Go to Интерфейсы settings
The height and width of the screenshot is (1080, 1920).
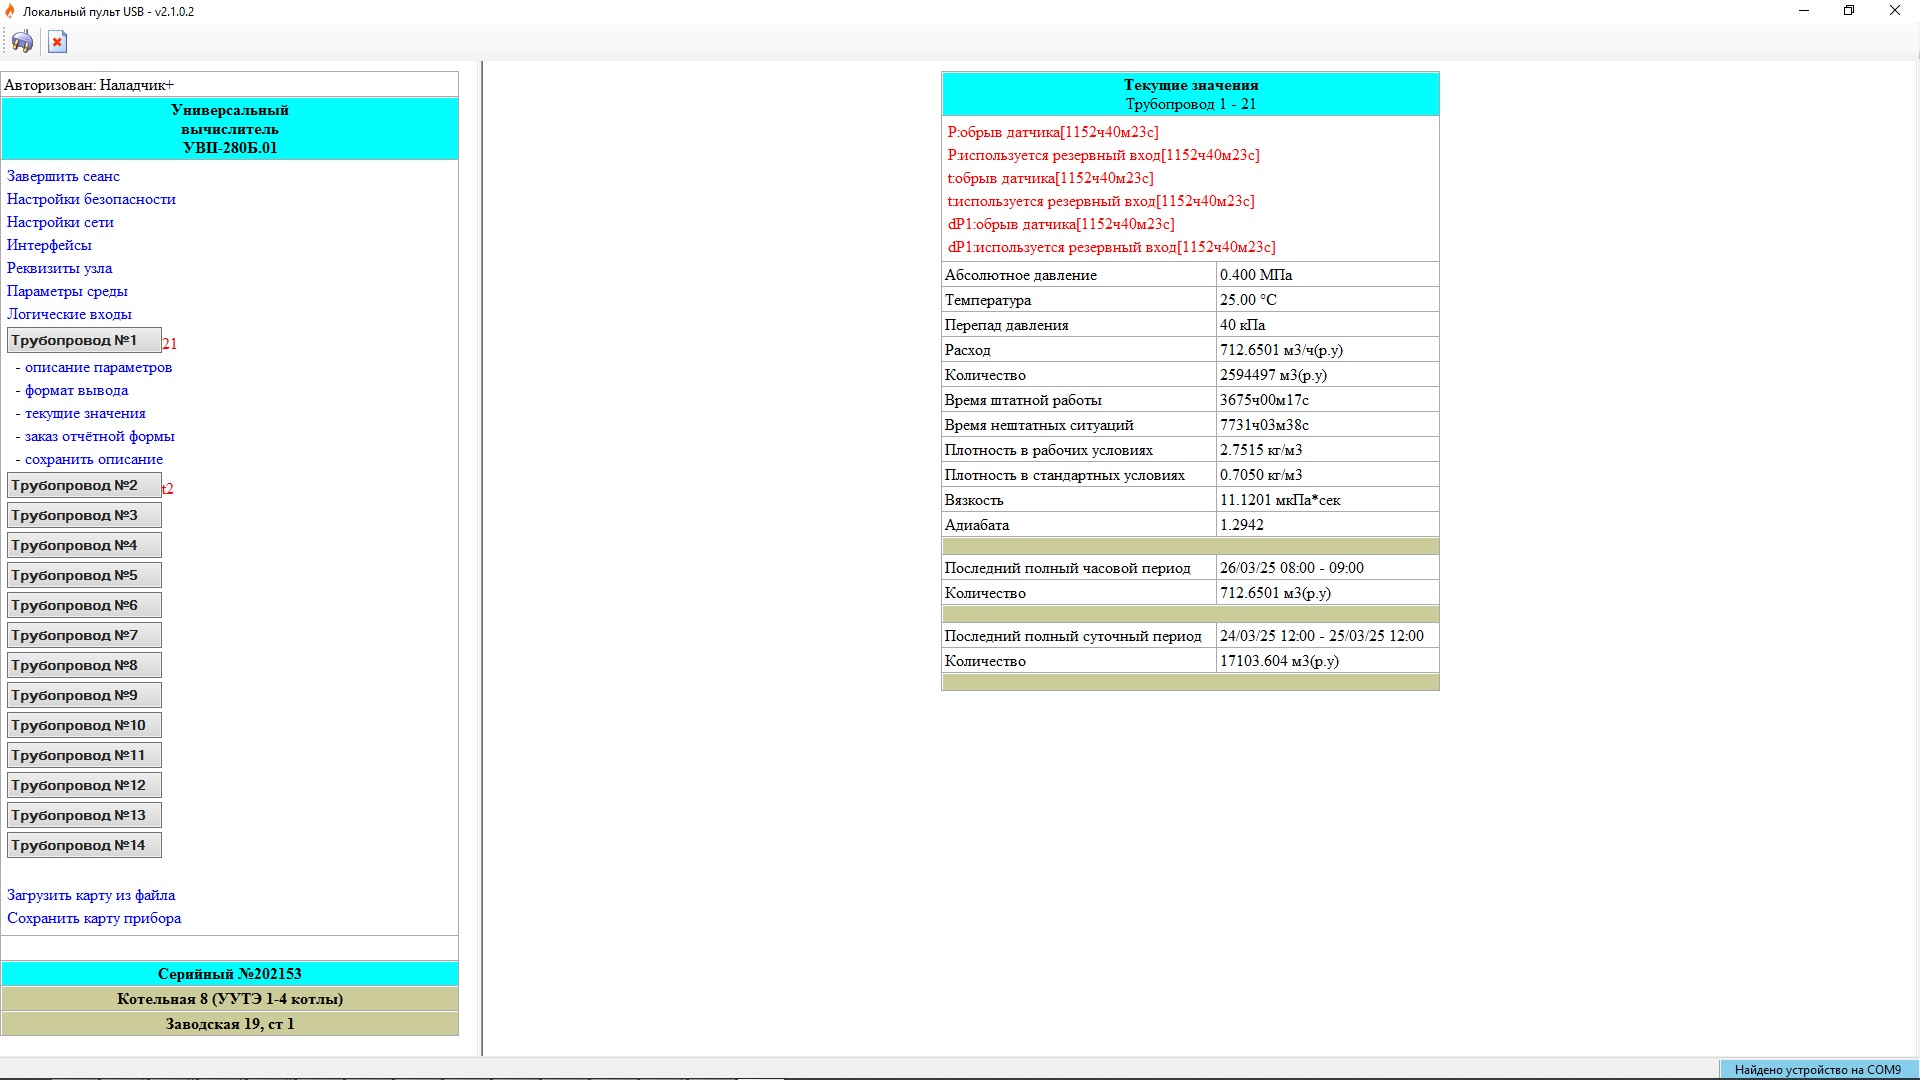pos(49,245)
